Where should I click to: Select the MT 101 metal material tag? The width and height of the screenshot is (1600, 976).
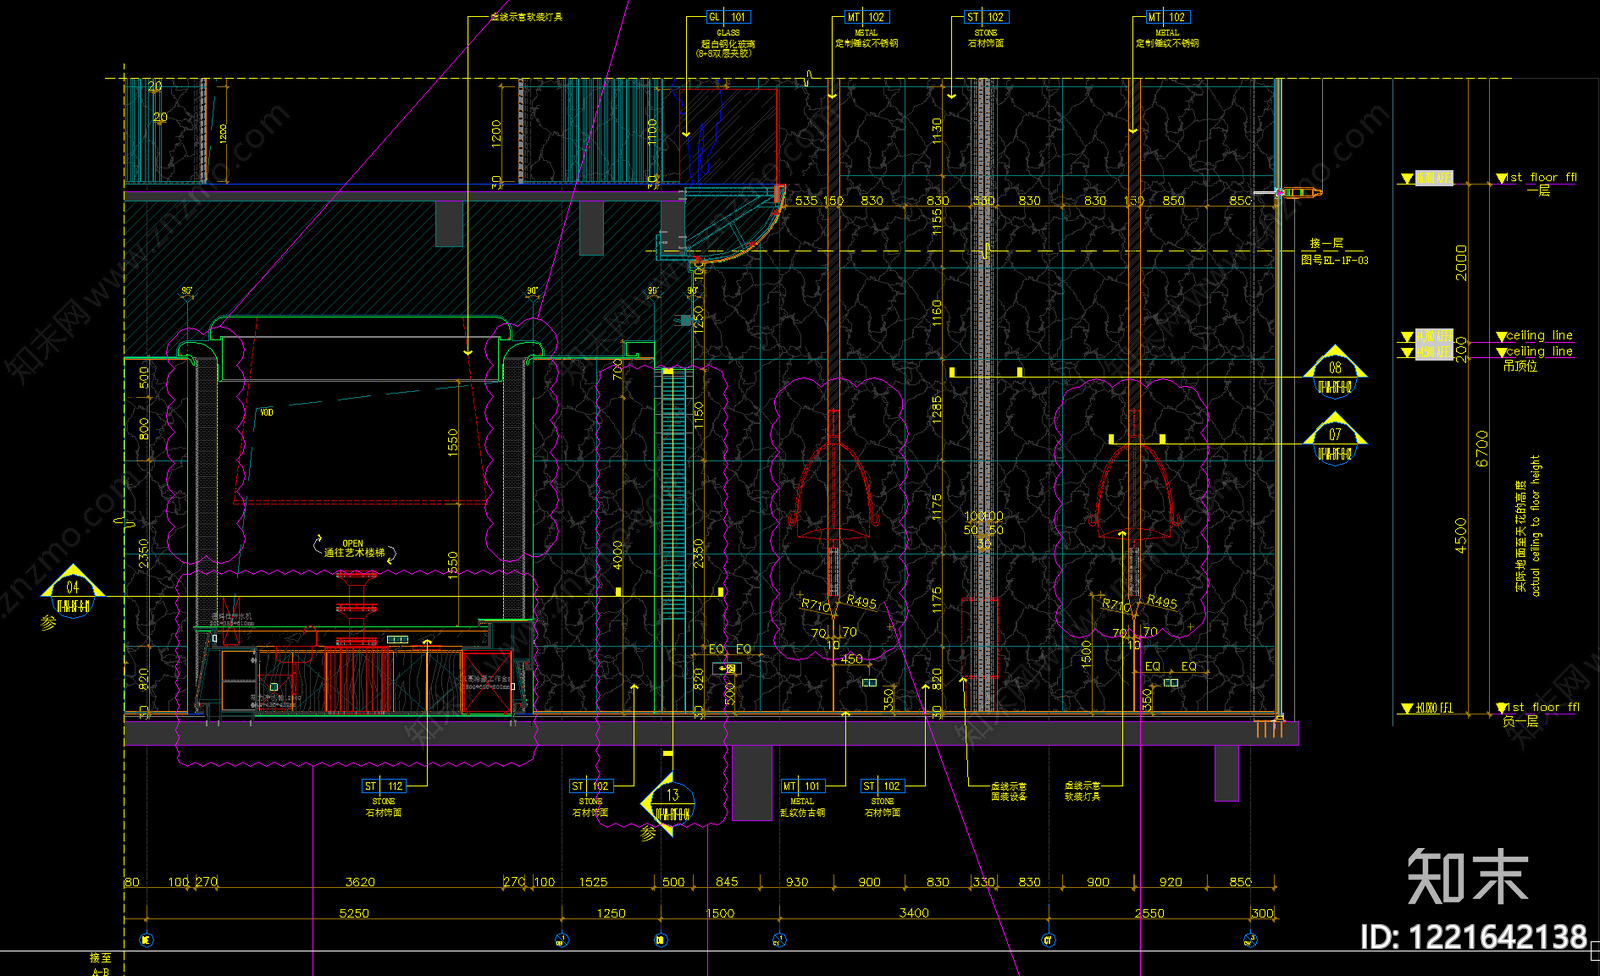point(802,786)
